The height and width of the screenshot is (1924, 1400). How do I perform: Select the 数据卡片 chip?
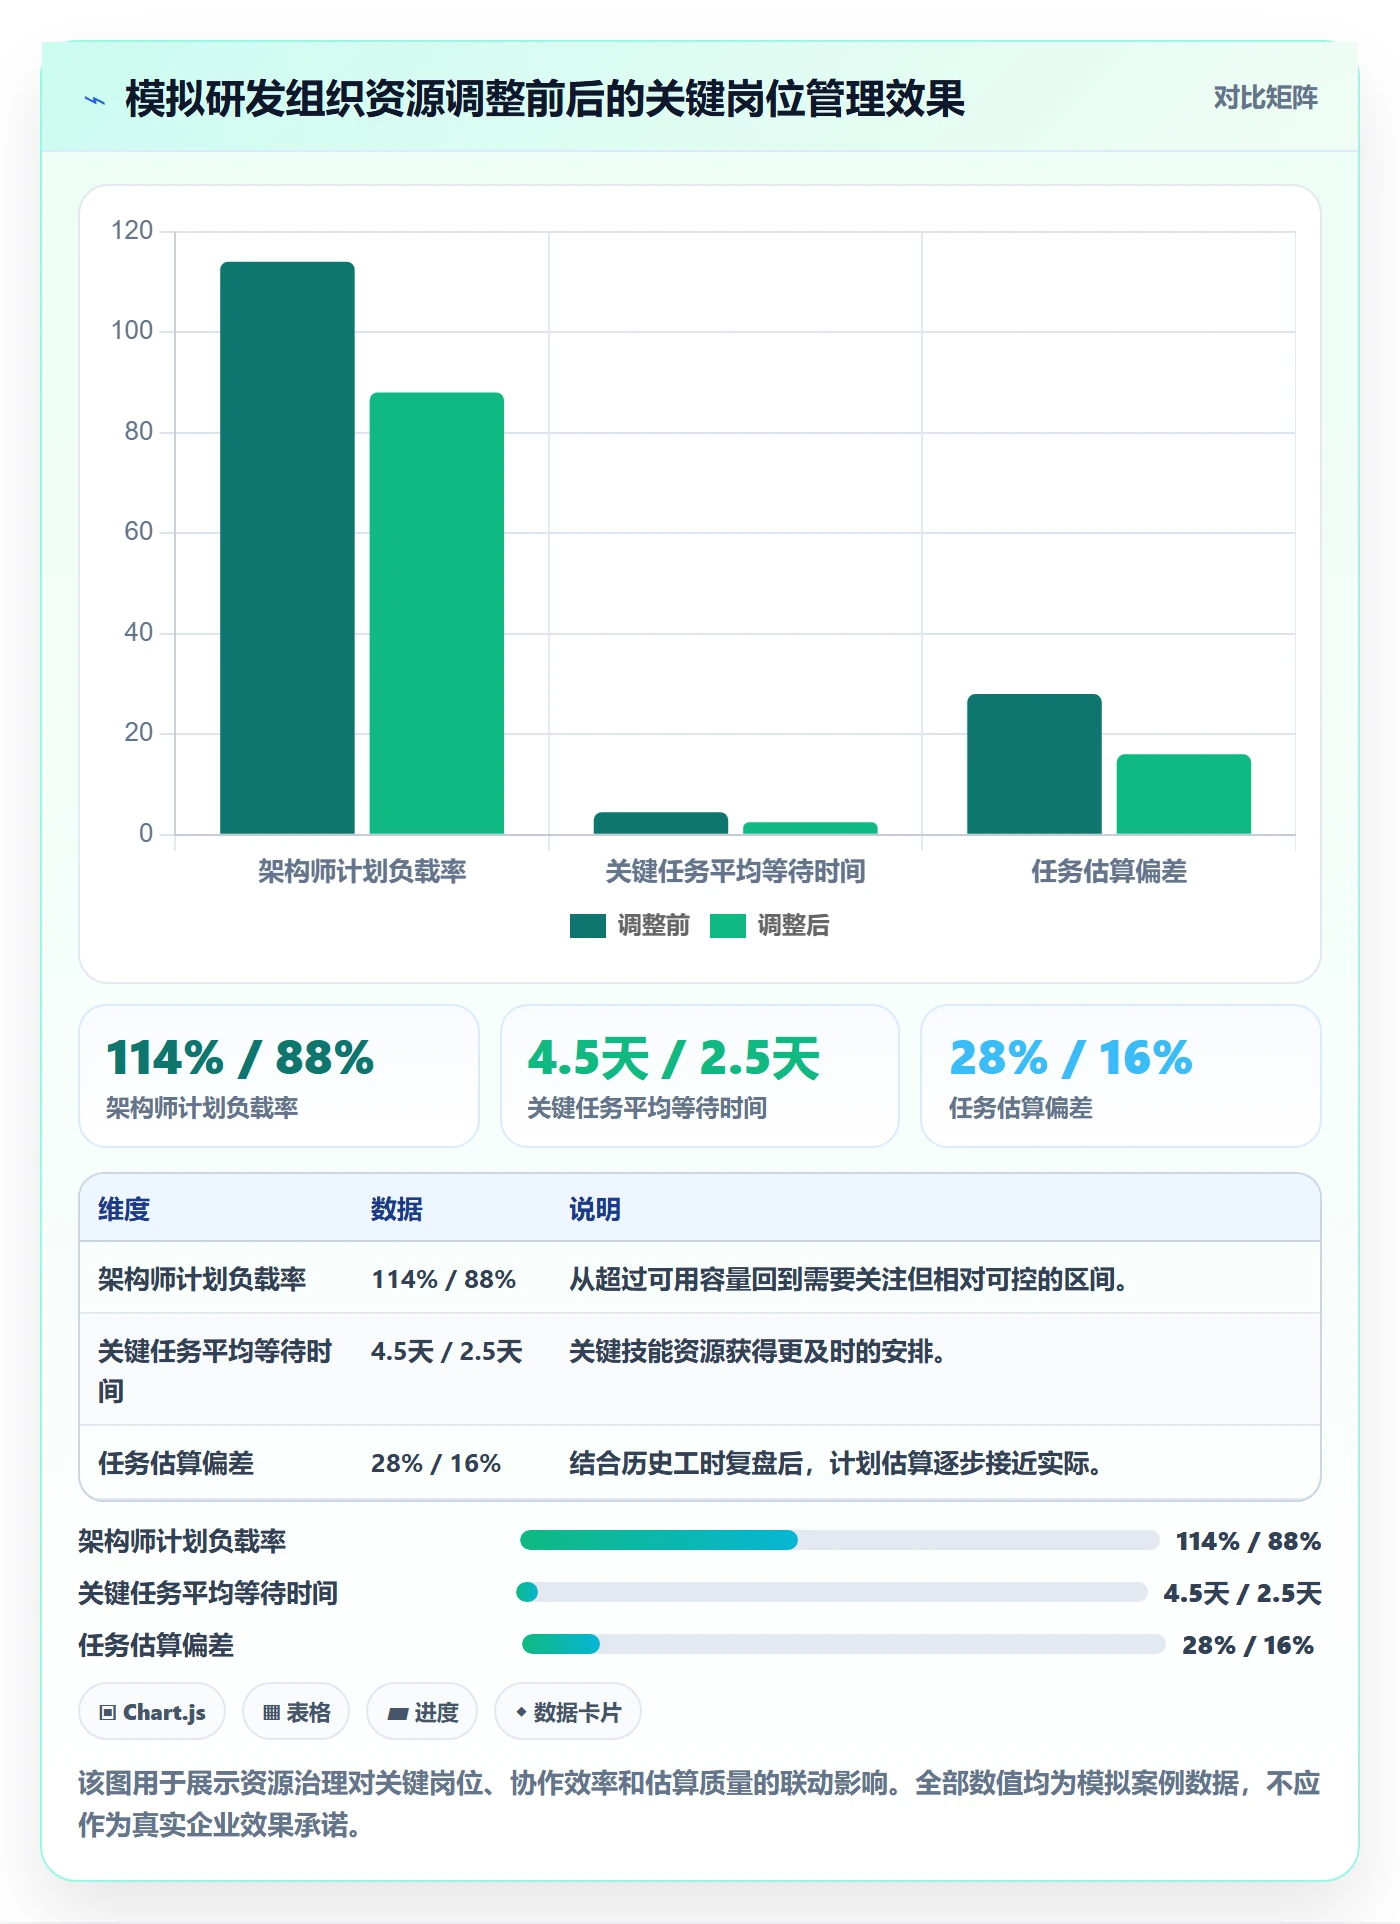click(x=568, y=1712)
